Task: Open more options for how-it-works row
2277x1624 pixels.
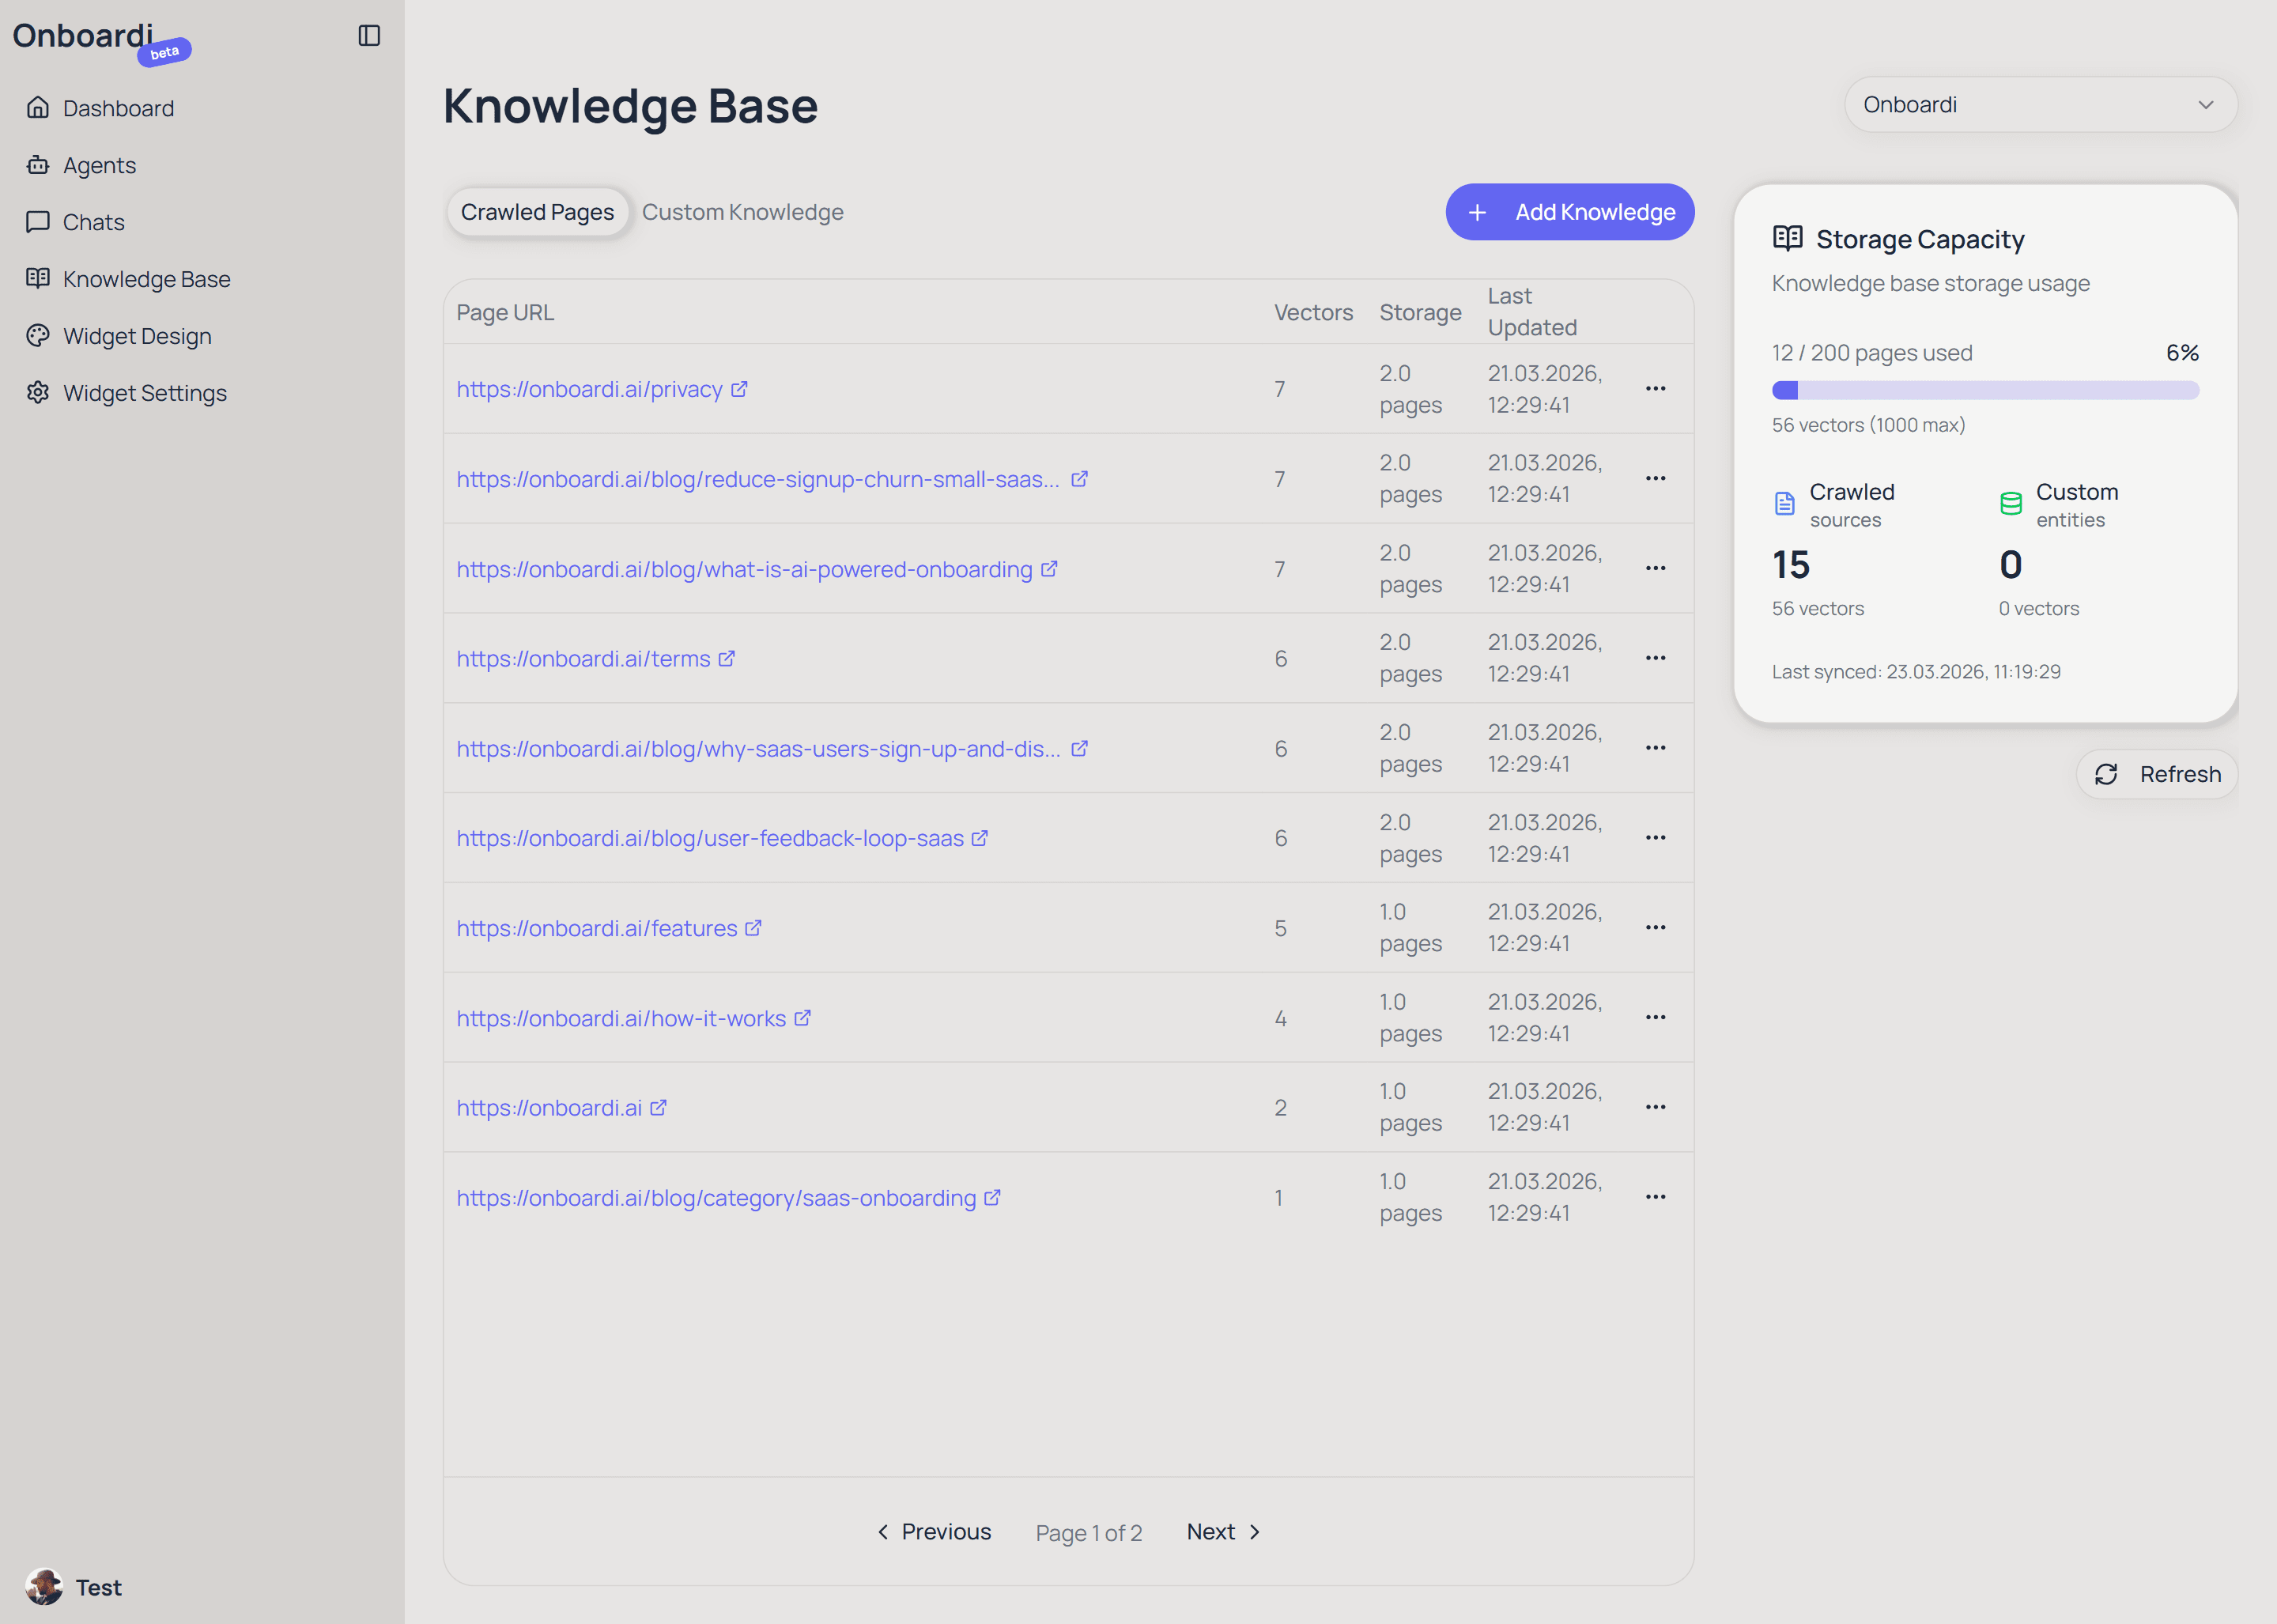Action: pyautogui.click(x=1656, y=1018)
